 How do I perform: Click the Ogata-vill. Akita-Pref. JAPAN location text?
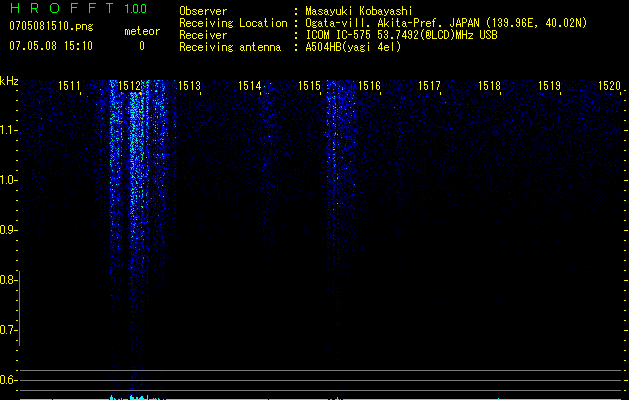(446, 23)
